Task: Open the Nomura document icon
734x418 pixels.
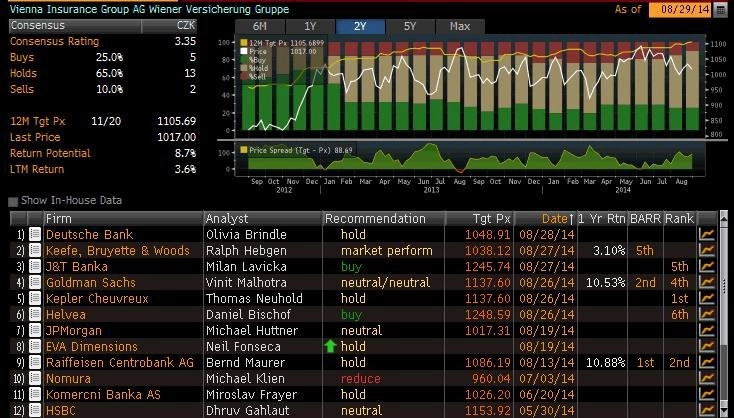Action: click(35, 378)
